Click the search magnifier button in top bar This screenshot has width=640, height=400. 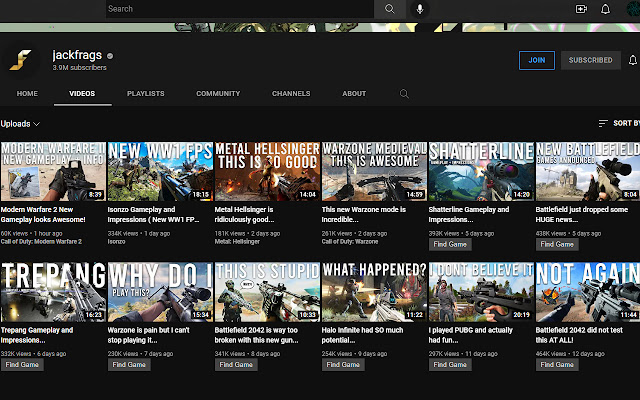click(x=390, y=9)
